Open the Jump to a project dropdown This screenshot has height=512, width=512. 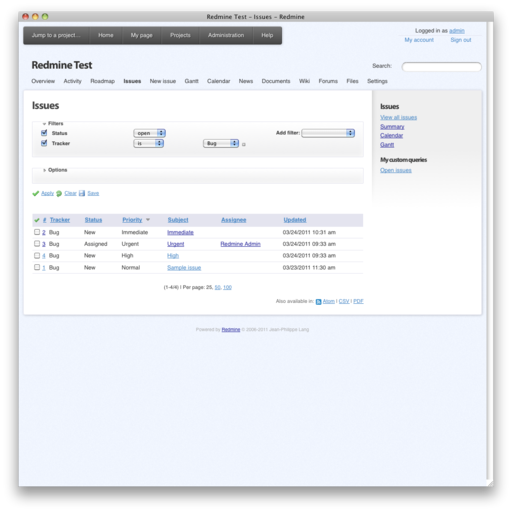pos(56,35)
